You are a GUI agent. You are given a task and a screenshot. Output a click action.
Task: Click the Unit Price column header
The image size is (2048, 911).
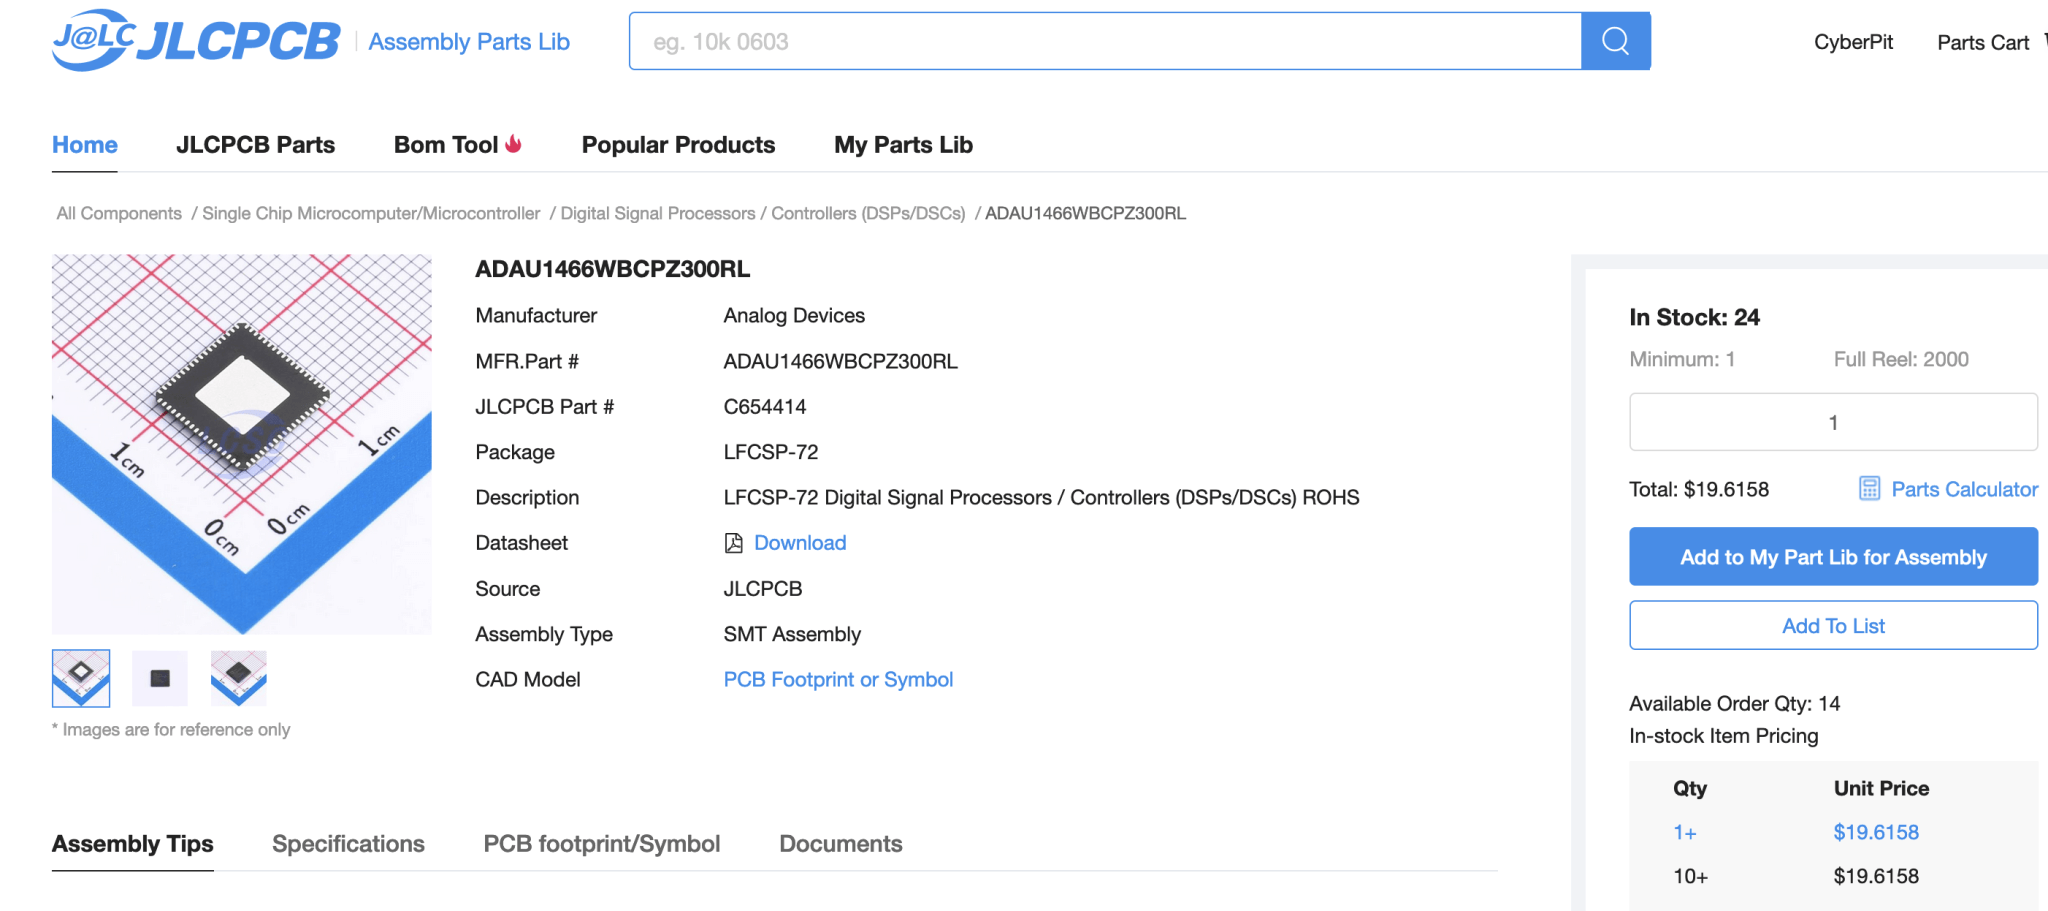pos(1881,788)
